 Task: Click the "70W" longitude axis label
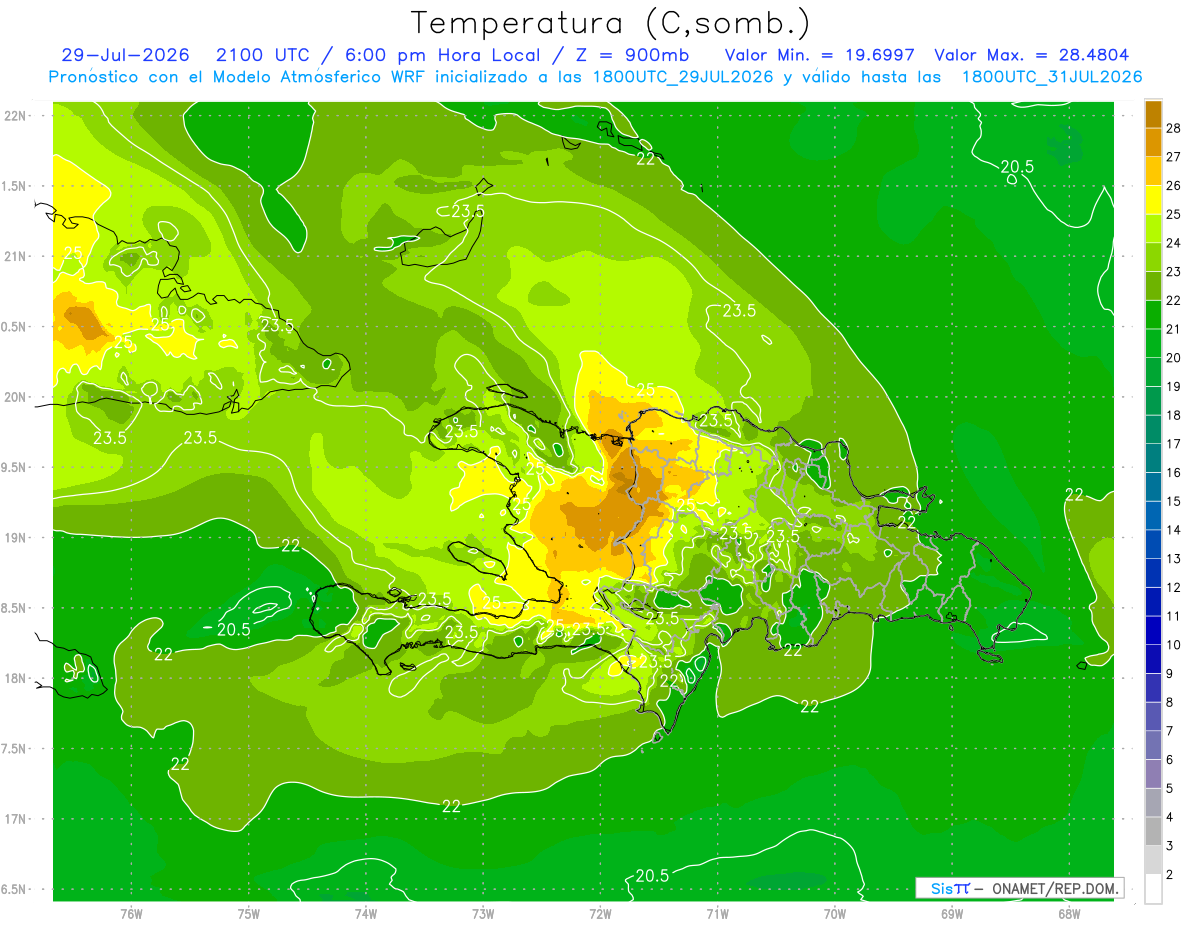[834, 914]
